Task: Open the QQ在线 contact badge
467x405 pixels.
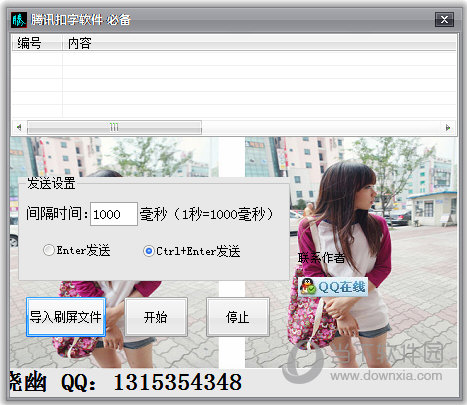Action: tap(333, 287)
